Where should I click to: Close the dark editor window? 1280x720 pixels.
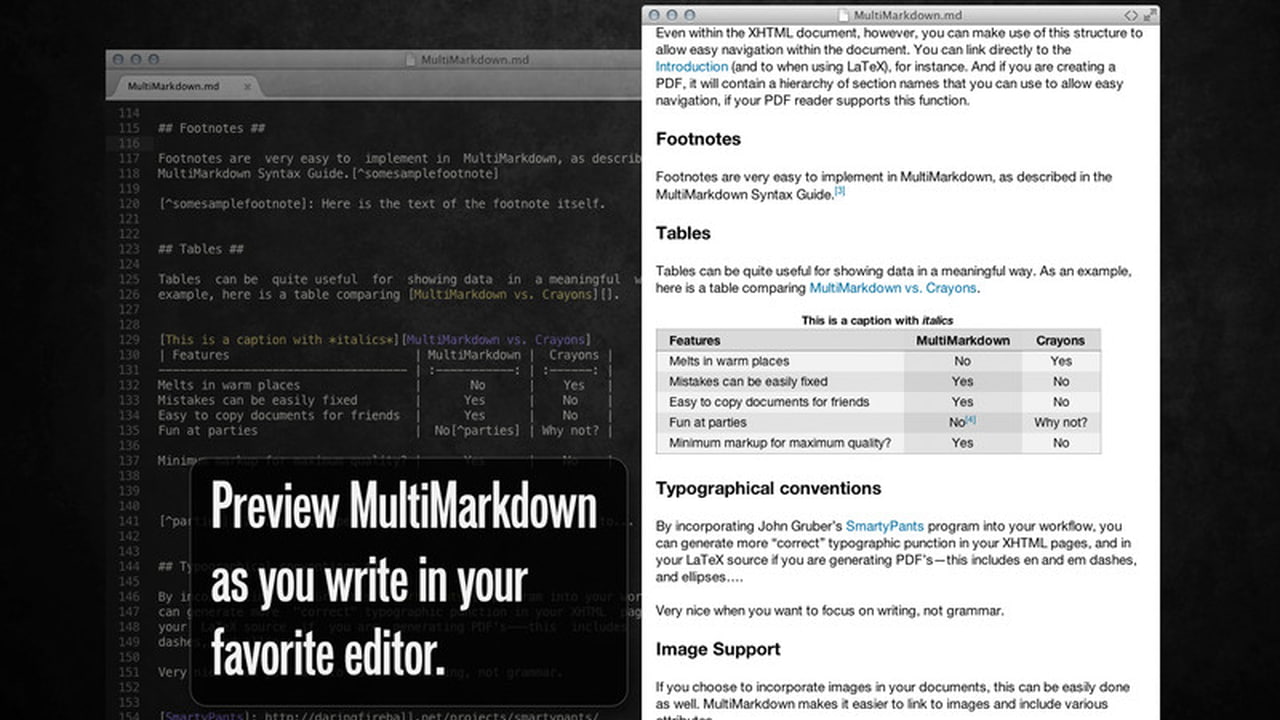118,60
